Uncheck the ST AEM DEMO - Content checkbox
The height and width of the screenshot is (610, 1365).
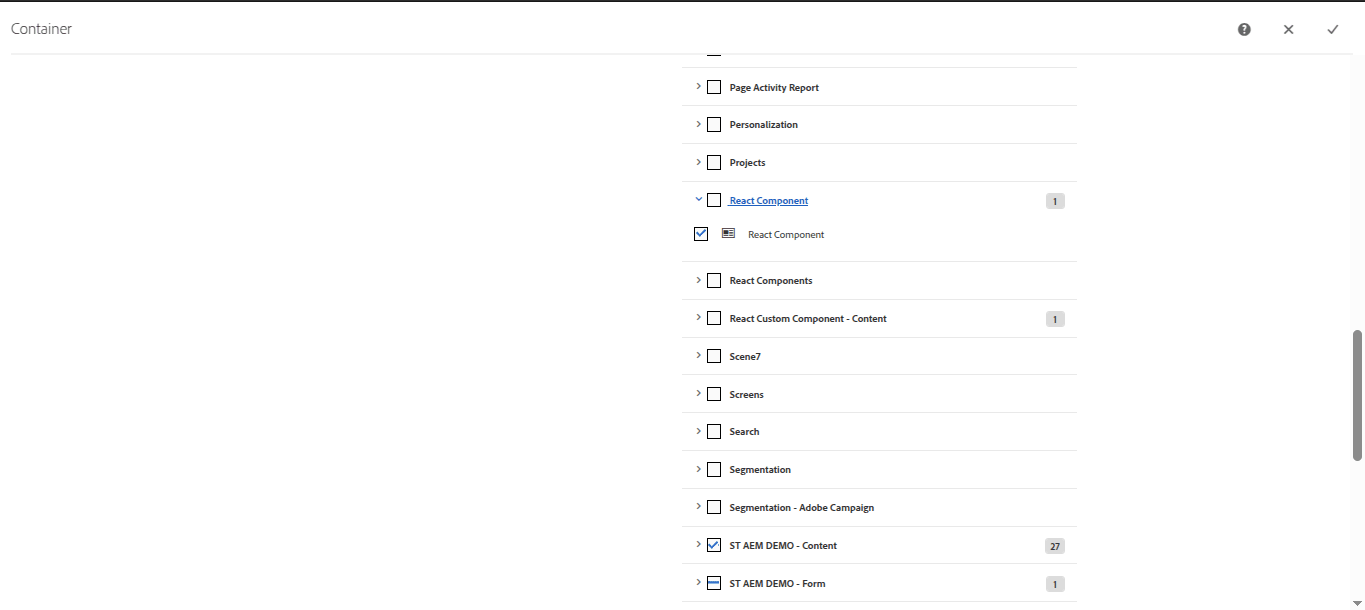[x=714, y=545]
